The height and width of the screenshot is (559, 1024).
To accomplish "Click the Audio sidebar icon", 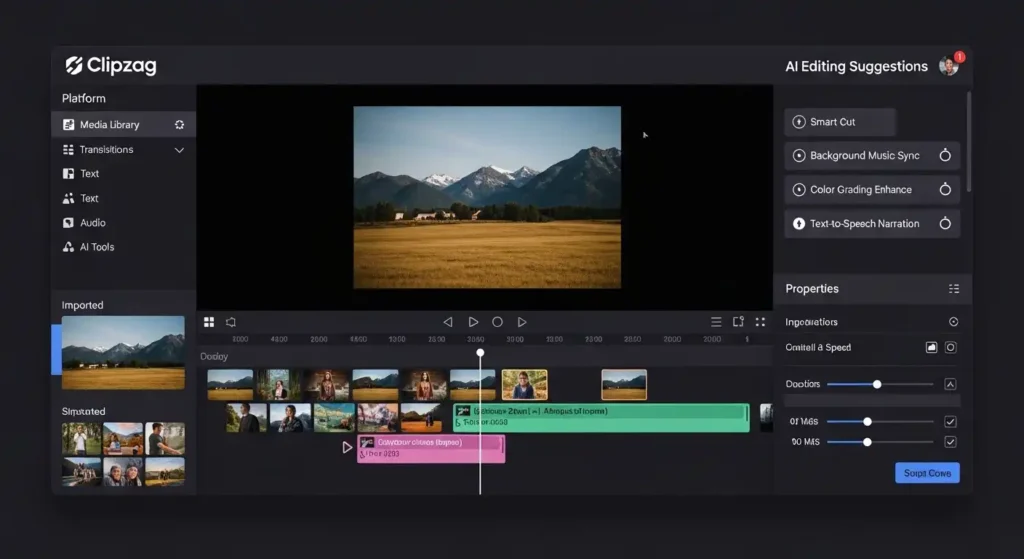I will [68, 223].
